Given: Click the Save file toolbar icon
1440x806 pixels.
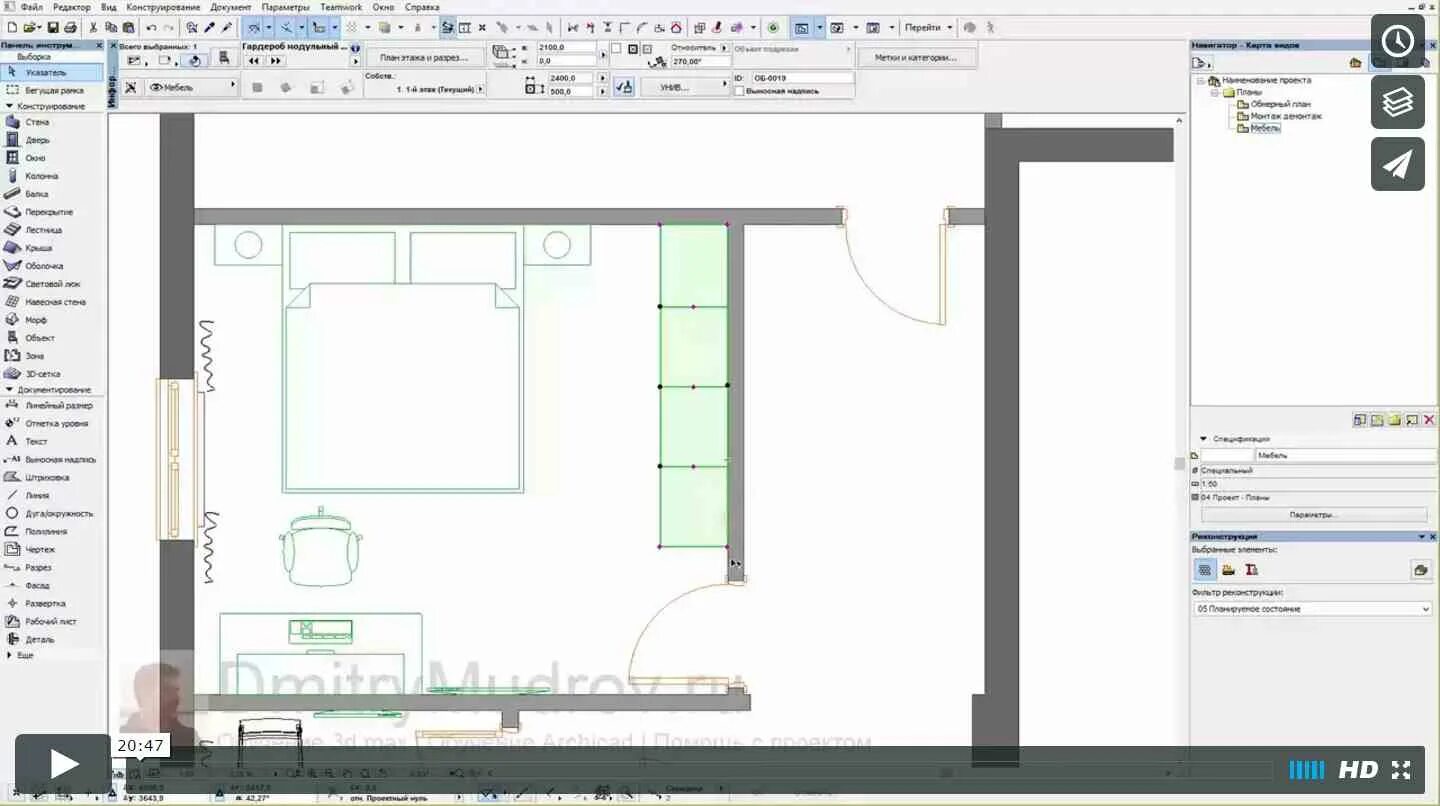Looking at the screenshot, I should (x=53, y=27).
